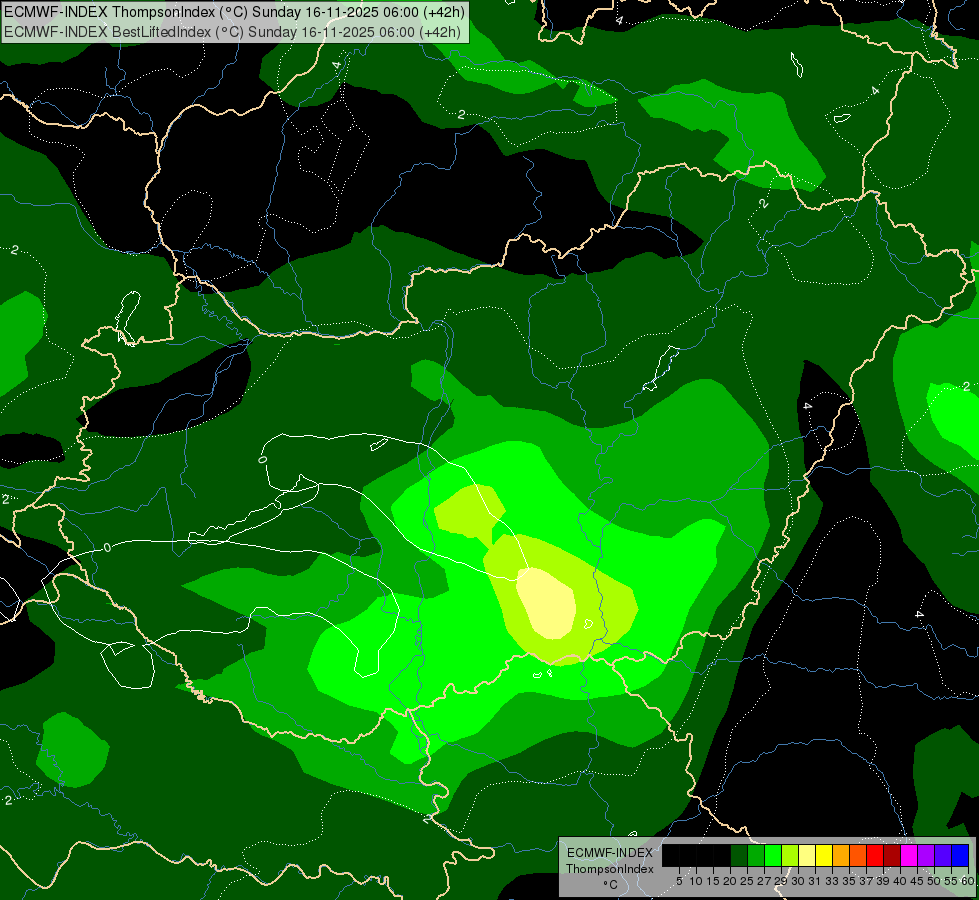Click the legend tick label 60
Viewport: 979px width, 900px height.
pos(967,881)
